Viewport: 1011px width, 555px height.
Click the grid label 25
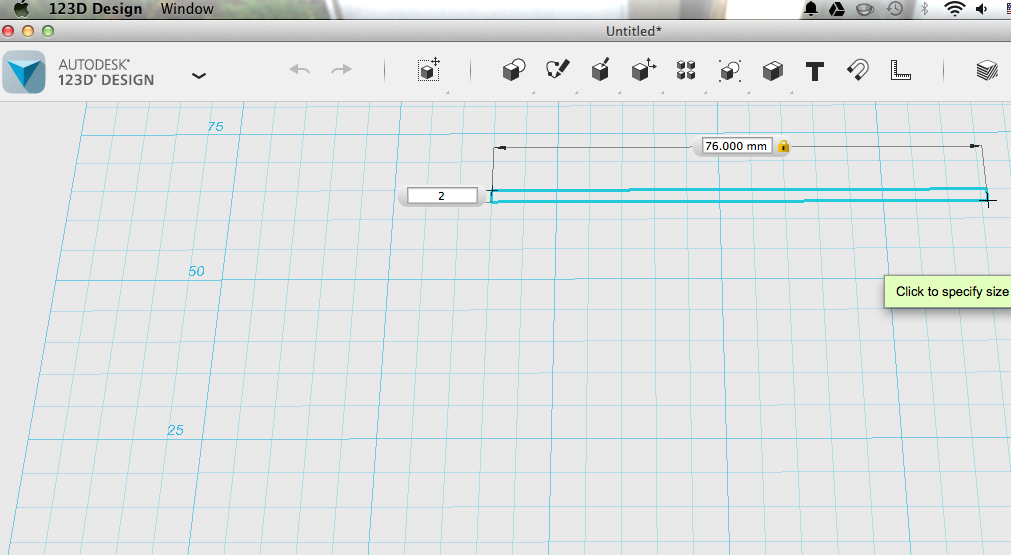pyautogui.click(x=175, y=430)
